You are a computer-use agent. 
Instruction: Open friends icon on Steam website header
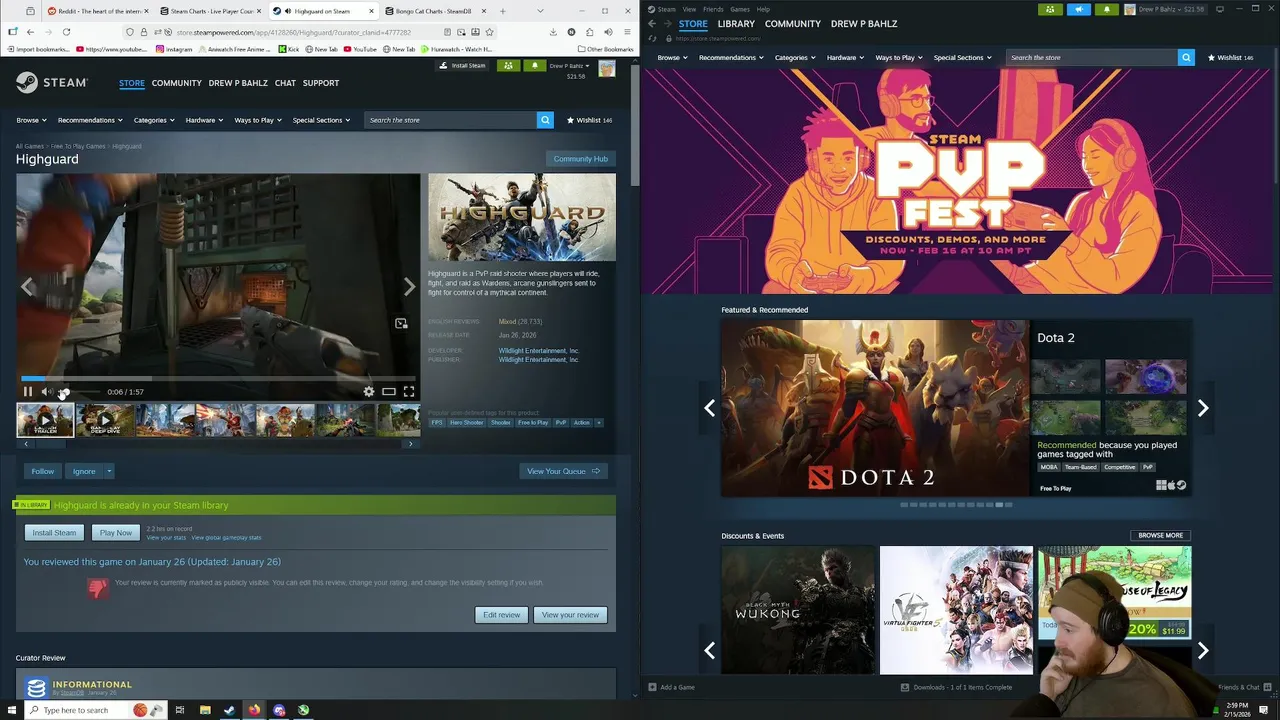point(508,66)
